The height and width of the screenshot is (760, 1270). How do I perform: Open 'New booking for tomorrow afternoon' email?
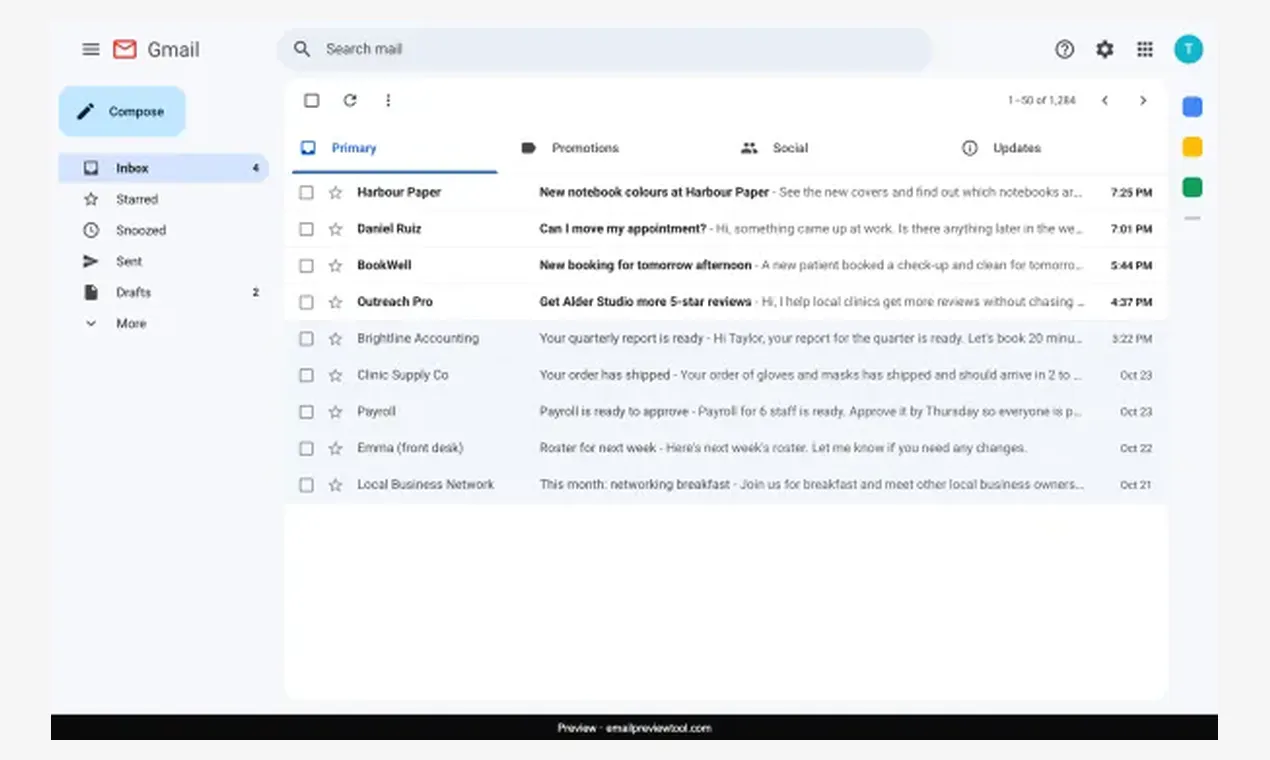click(726, 265)
